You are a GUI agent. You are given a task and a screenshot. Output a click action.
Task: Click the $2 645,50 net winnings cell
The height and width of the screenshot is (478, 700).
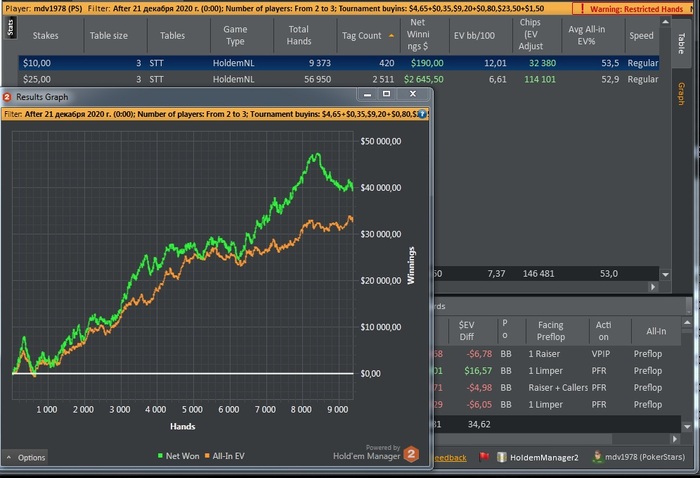(423, 79)
